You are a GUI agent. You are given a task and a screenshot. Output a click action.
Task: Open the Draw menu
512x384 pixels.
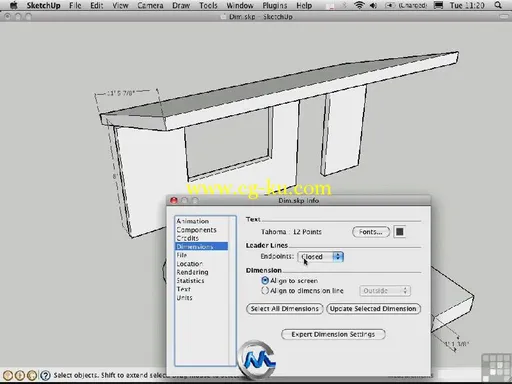[x=181, y=5]
